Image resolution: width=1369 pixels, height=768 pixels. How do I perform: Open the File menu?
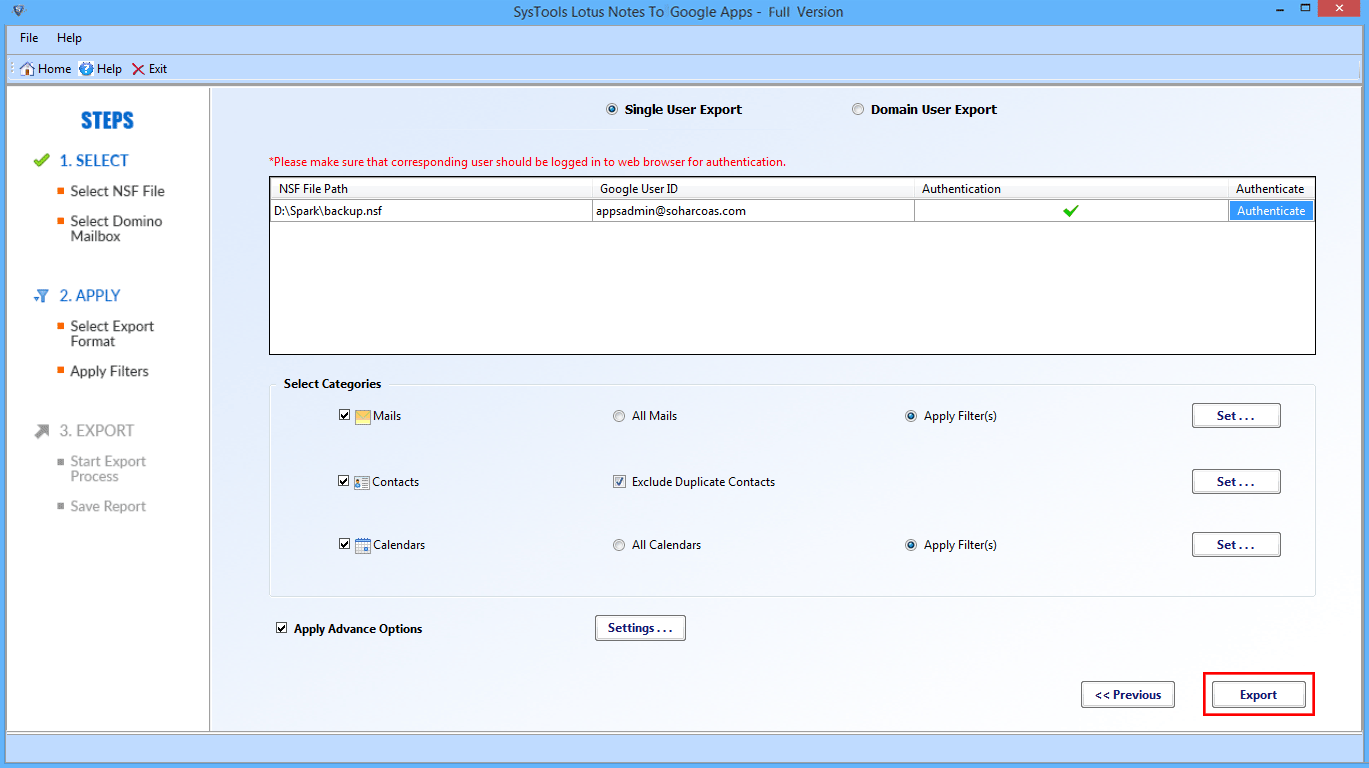tap(29, 38)
